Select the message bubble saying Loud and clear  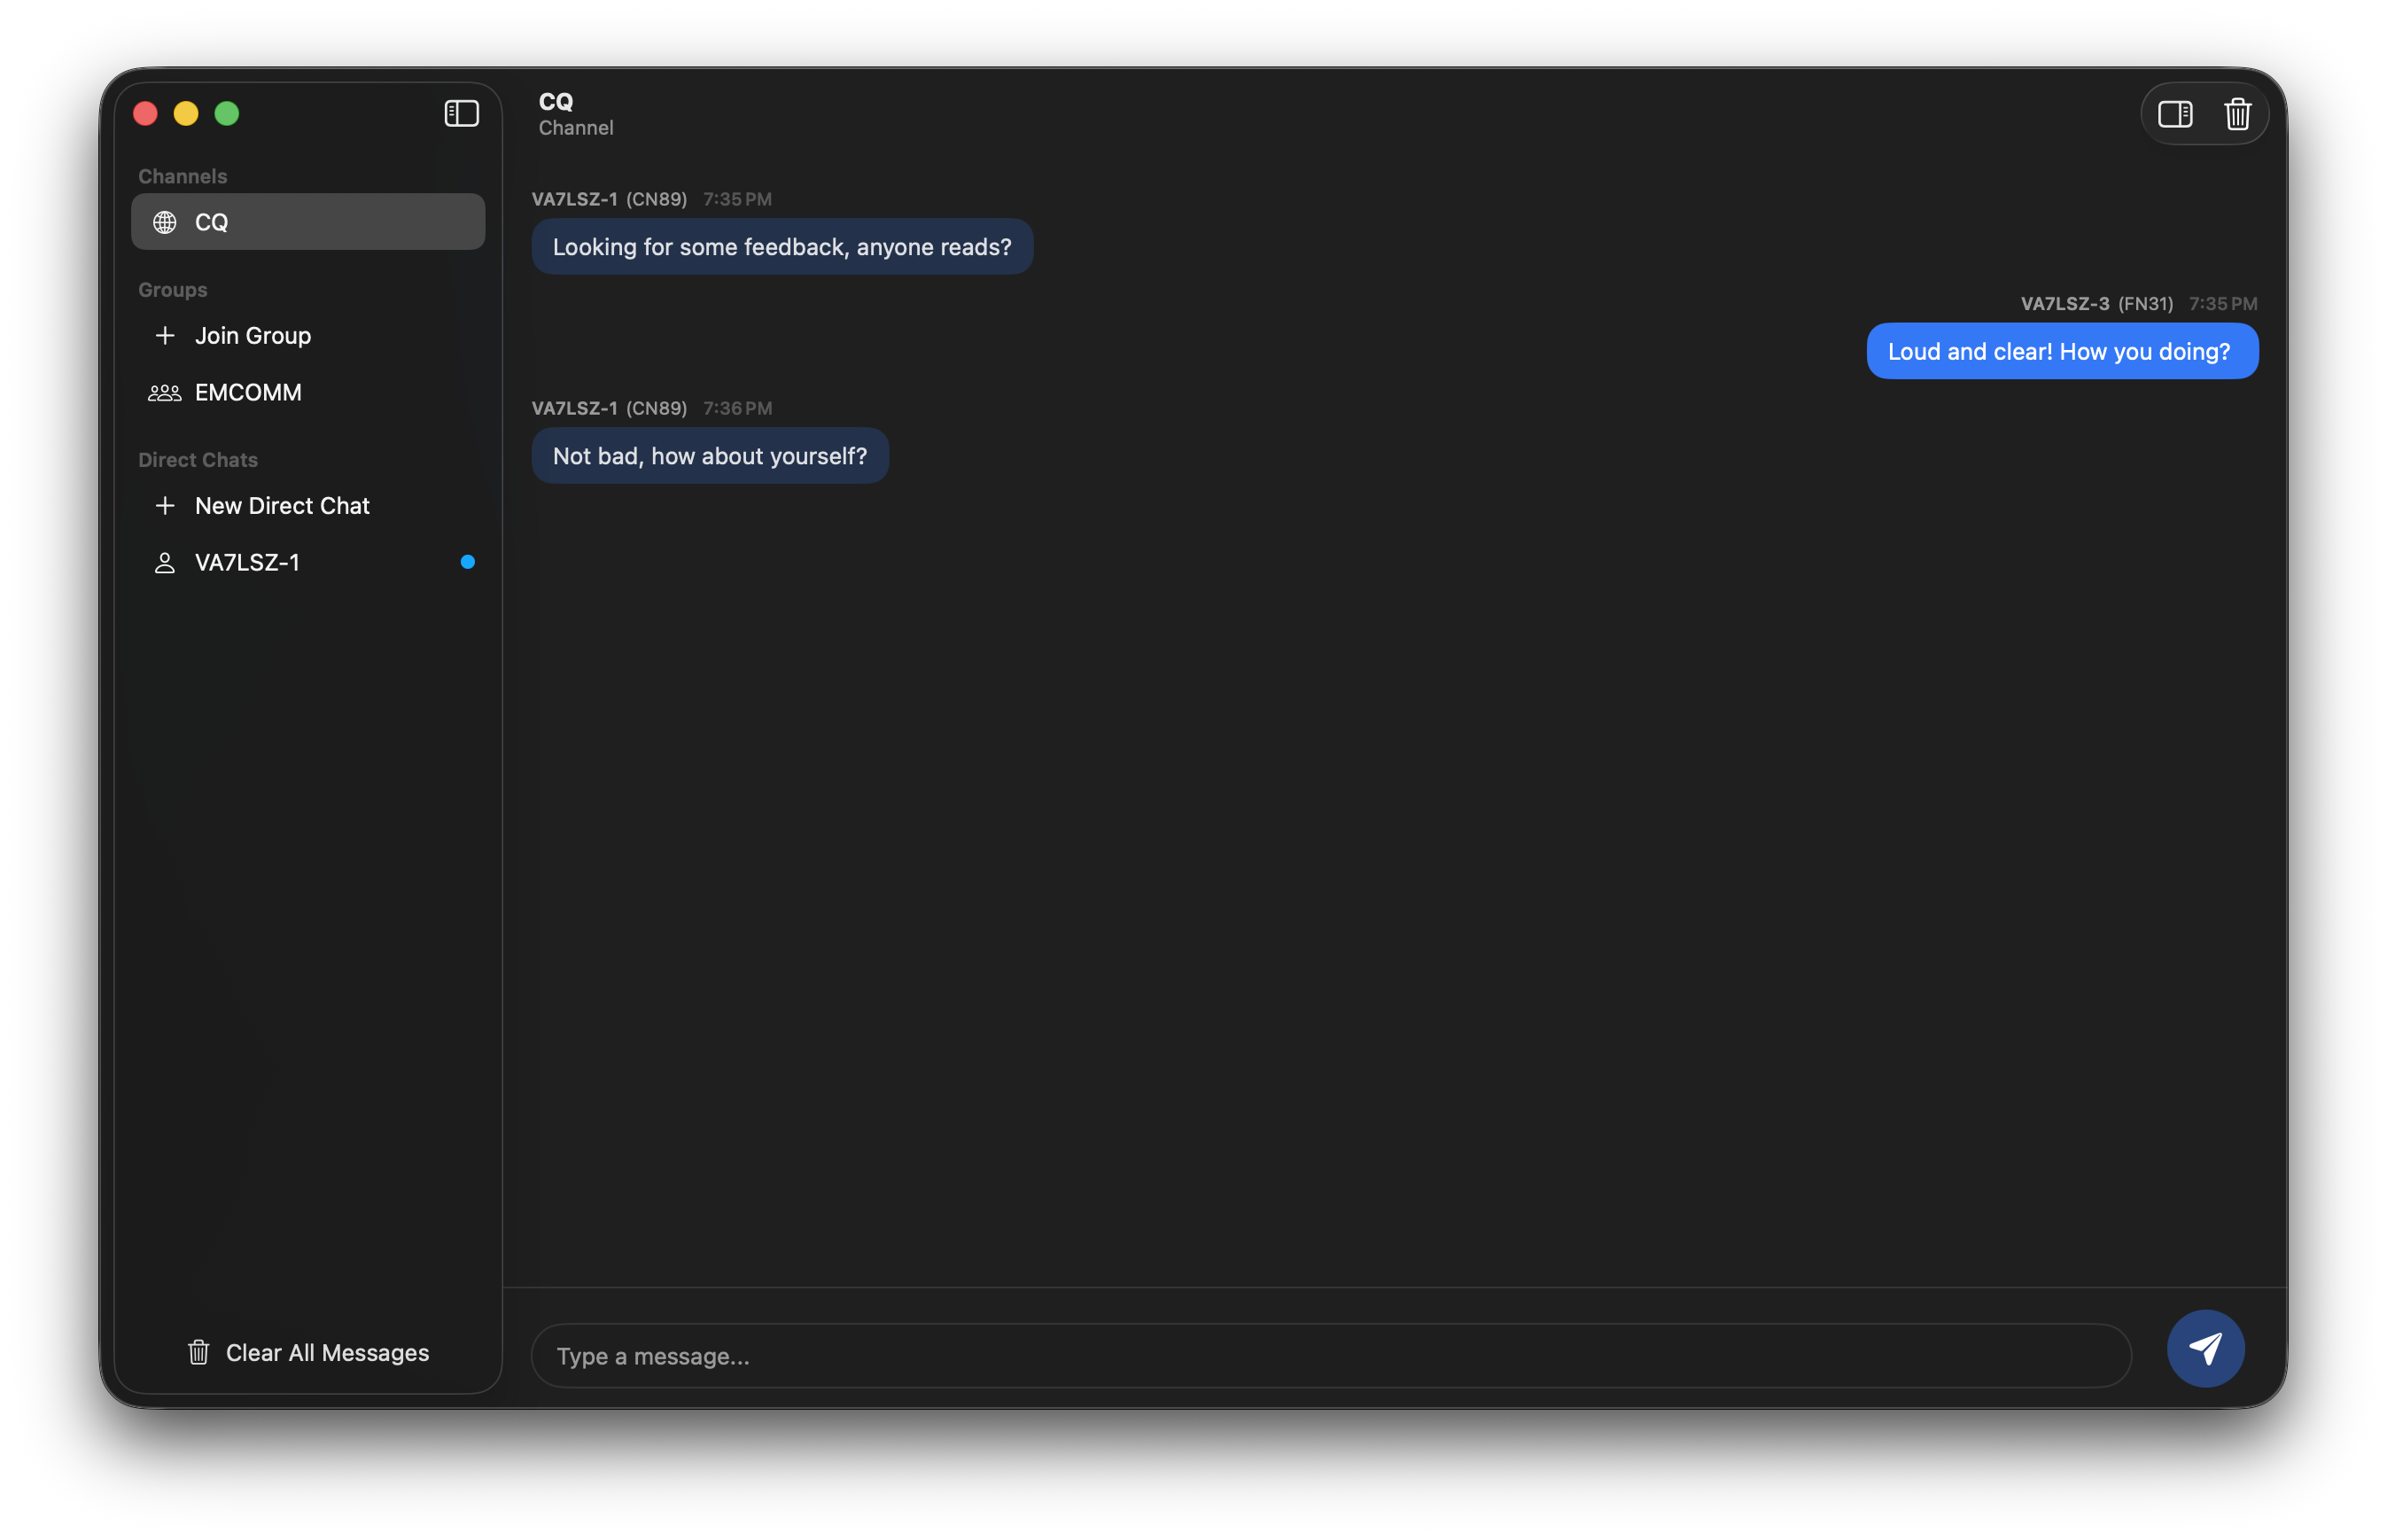pyautogui.click(x=2061, y=351)
